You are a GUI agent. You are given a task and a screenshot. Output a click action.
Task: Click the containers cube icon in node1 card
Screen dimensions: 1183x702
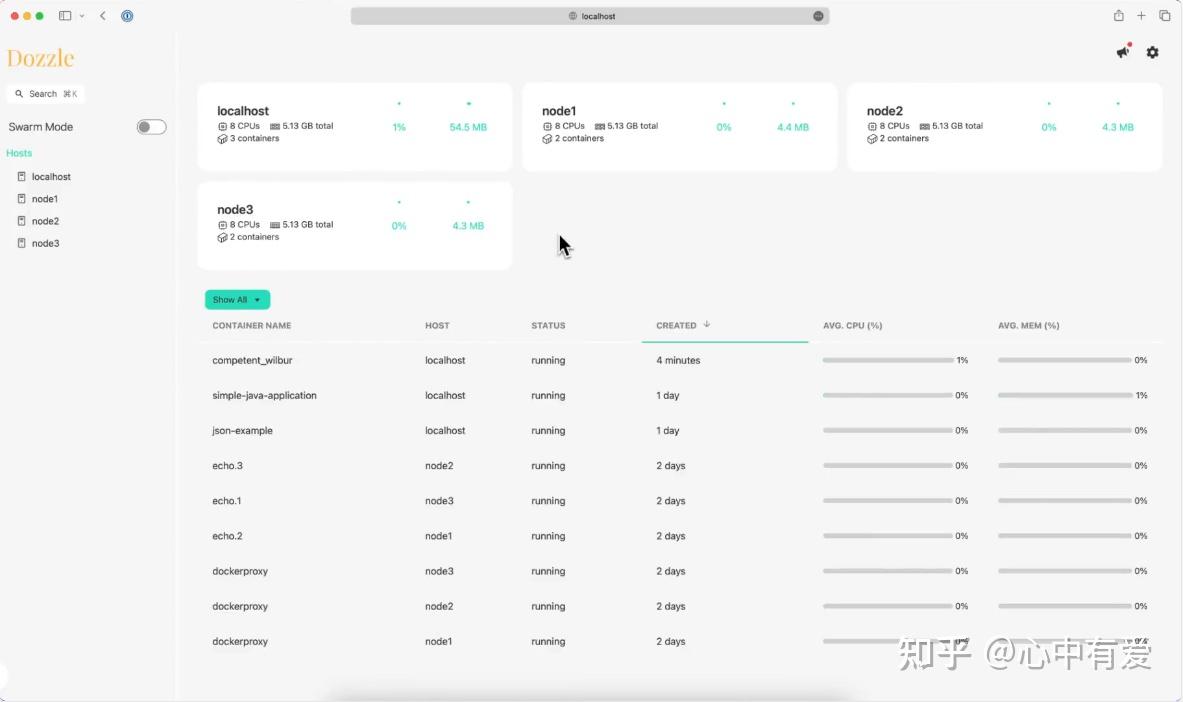coord(547,139)
